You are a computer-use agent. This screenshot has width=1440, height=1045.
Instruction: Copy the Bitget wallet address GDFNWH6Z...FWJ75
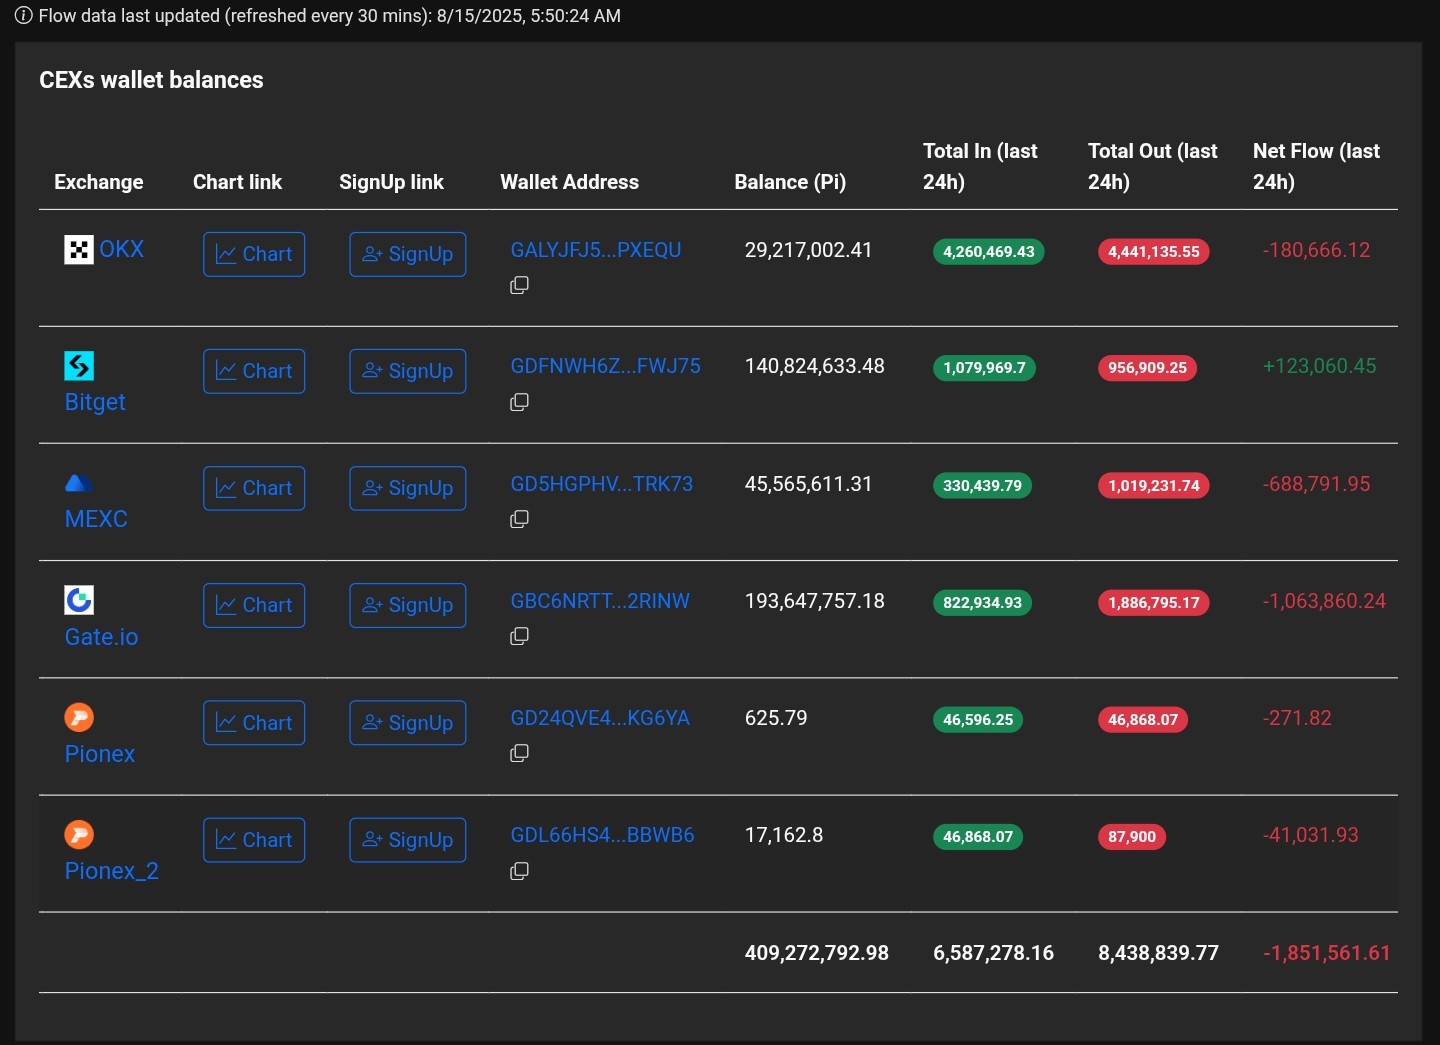tap(519, 402)
